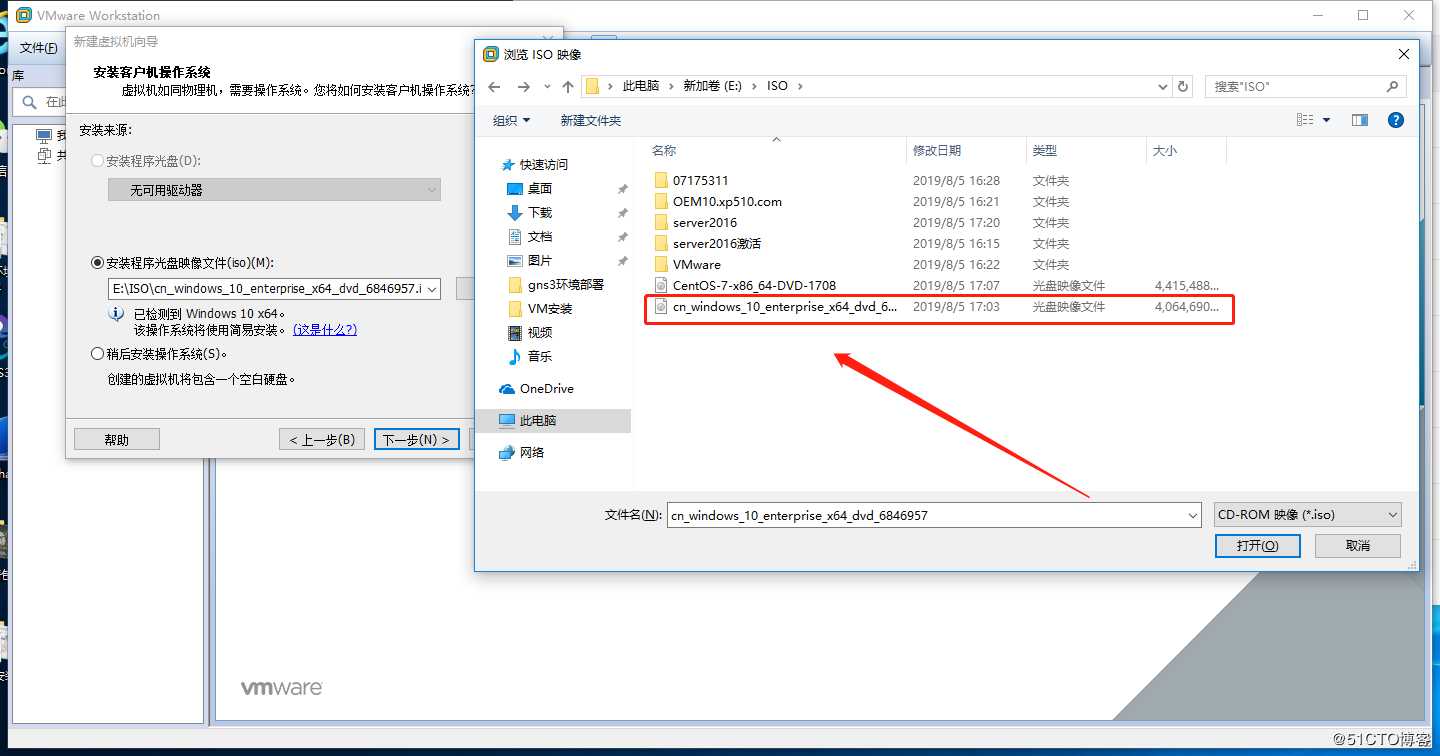Select 快速访问 in navigation pane
This screenshot has height=756, width=1440.
(543, 165)
